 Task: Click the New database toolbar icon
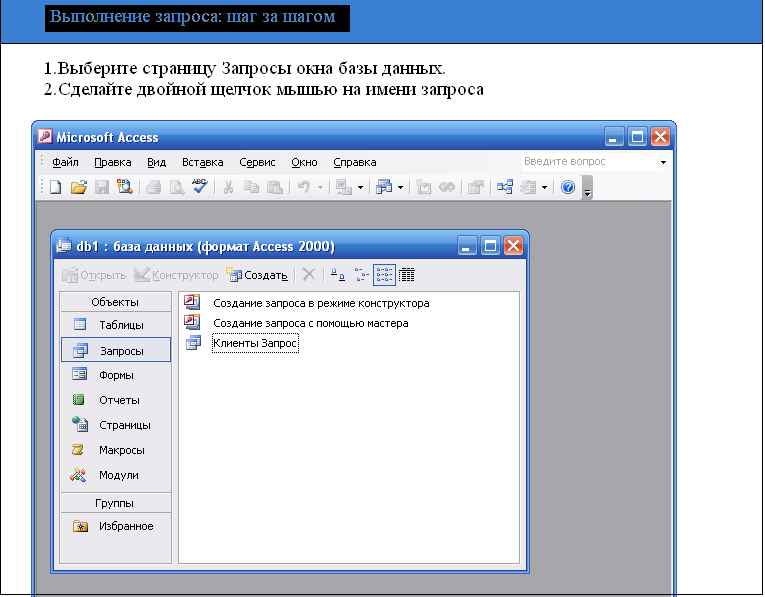(55, 187)
